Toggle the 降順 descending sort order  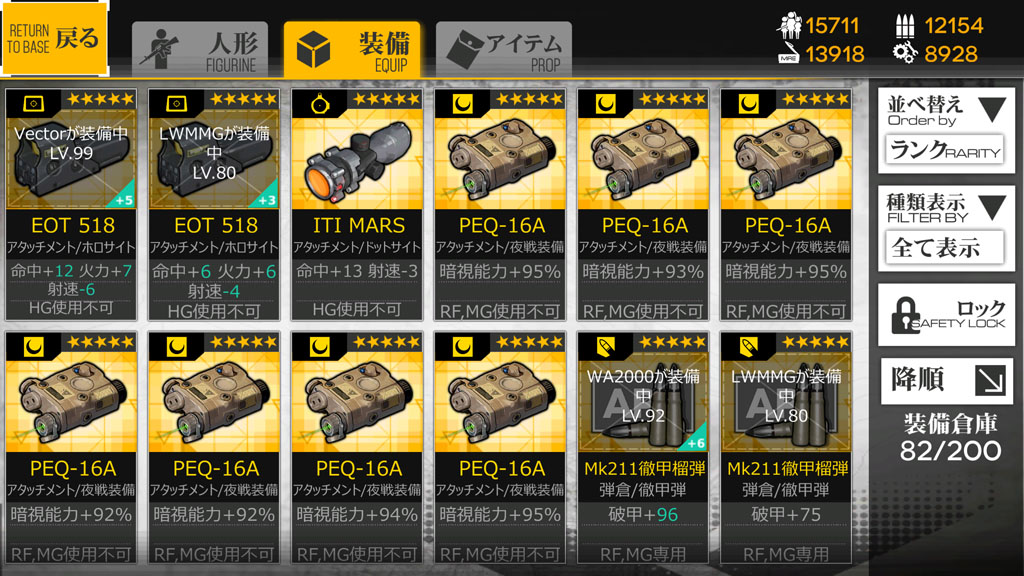click(946, 380)
